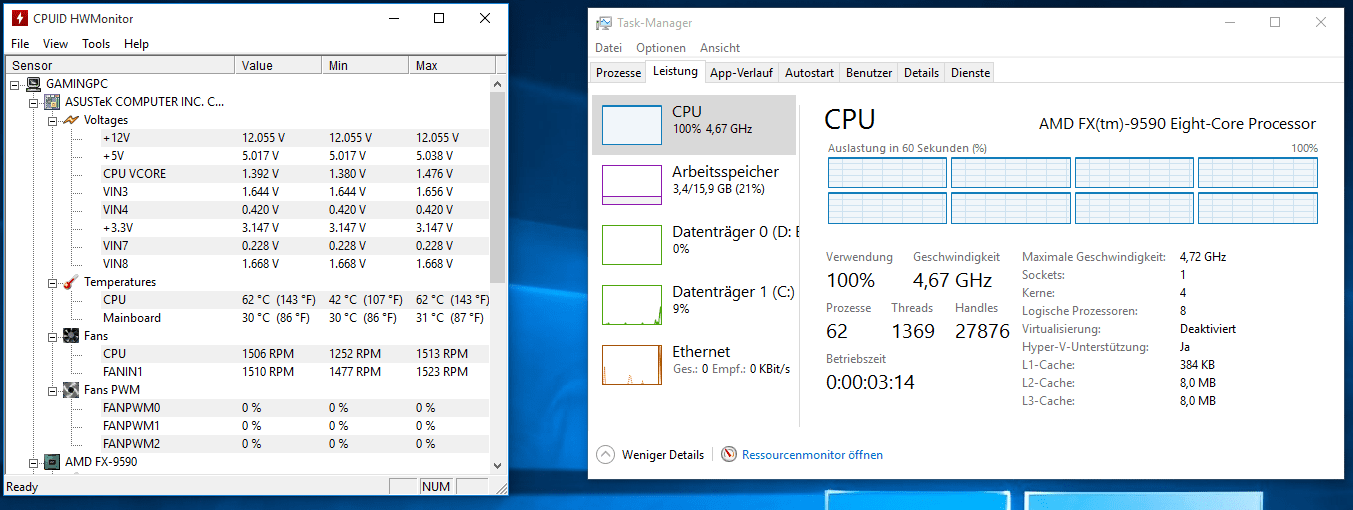Screen dimensions: 1353x510
Task: Click the Voltages category icon
Action: 70,120
